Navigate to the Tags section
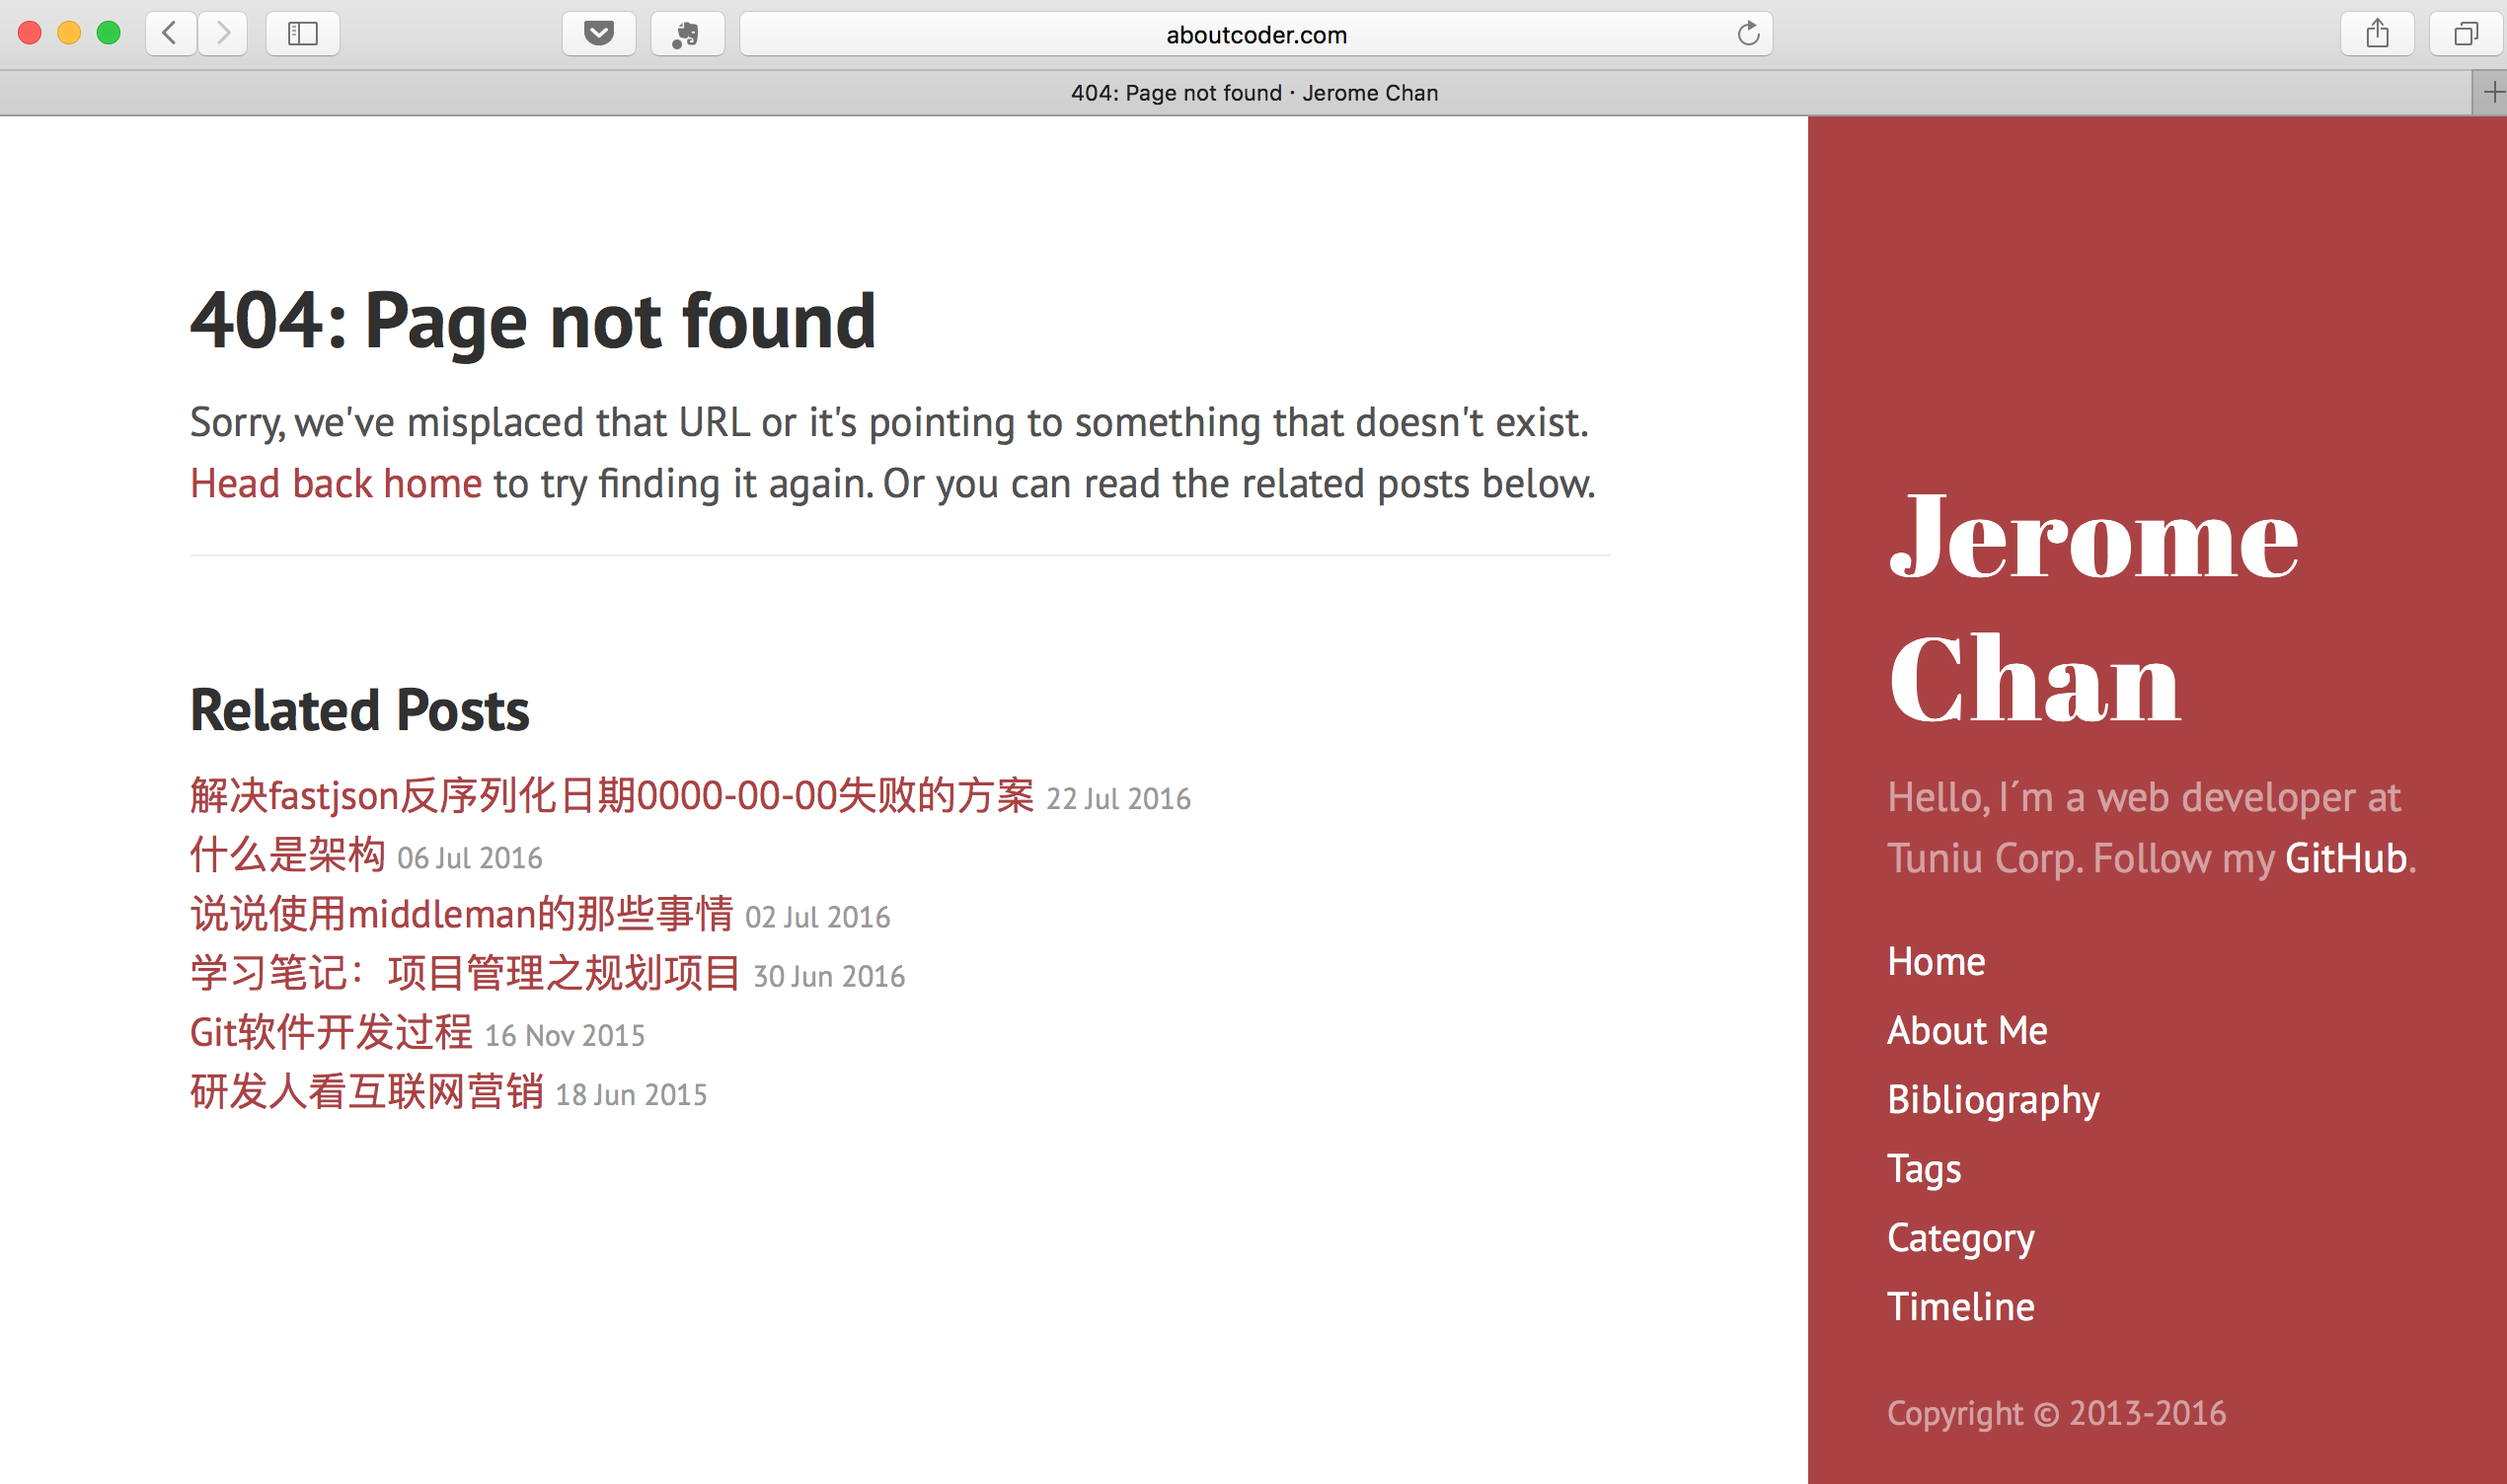2507x1484 pixels. coord(1923,1166)
